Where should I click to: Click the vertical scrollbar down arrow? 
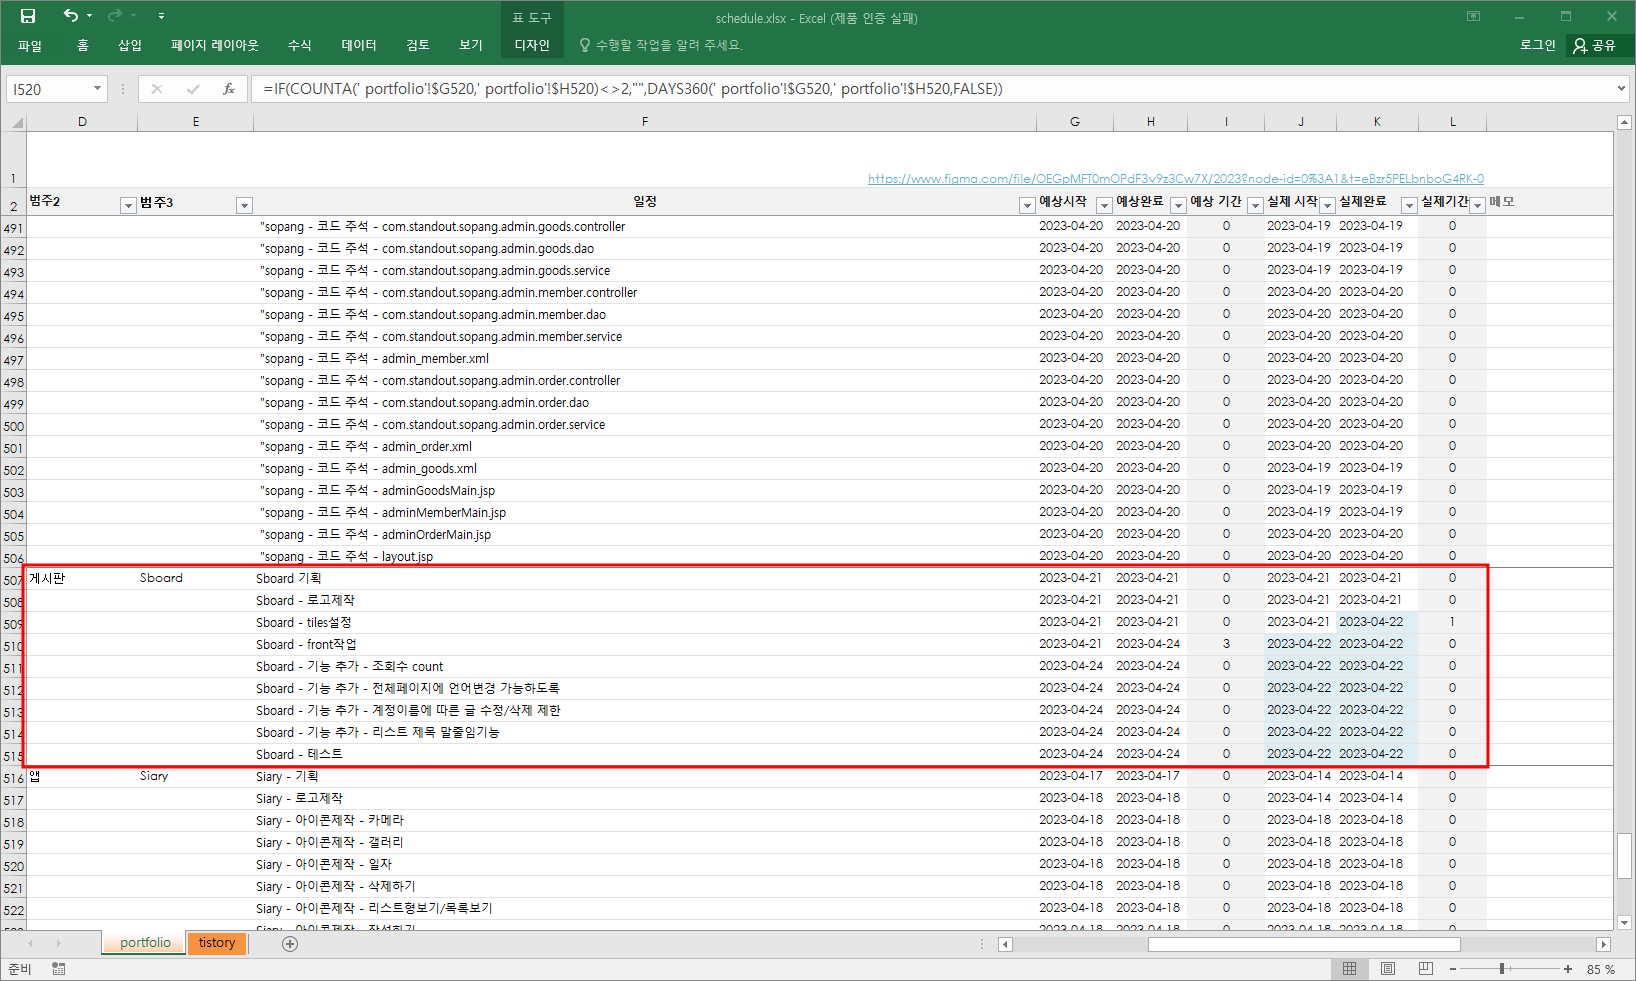point(1625,922)
